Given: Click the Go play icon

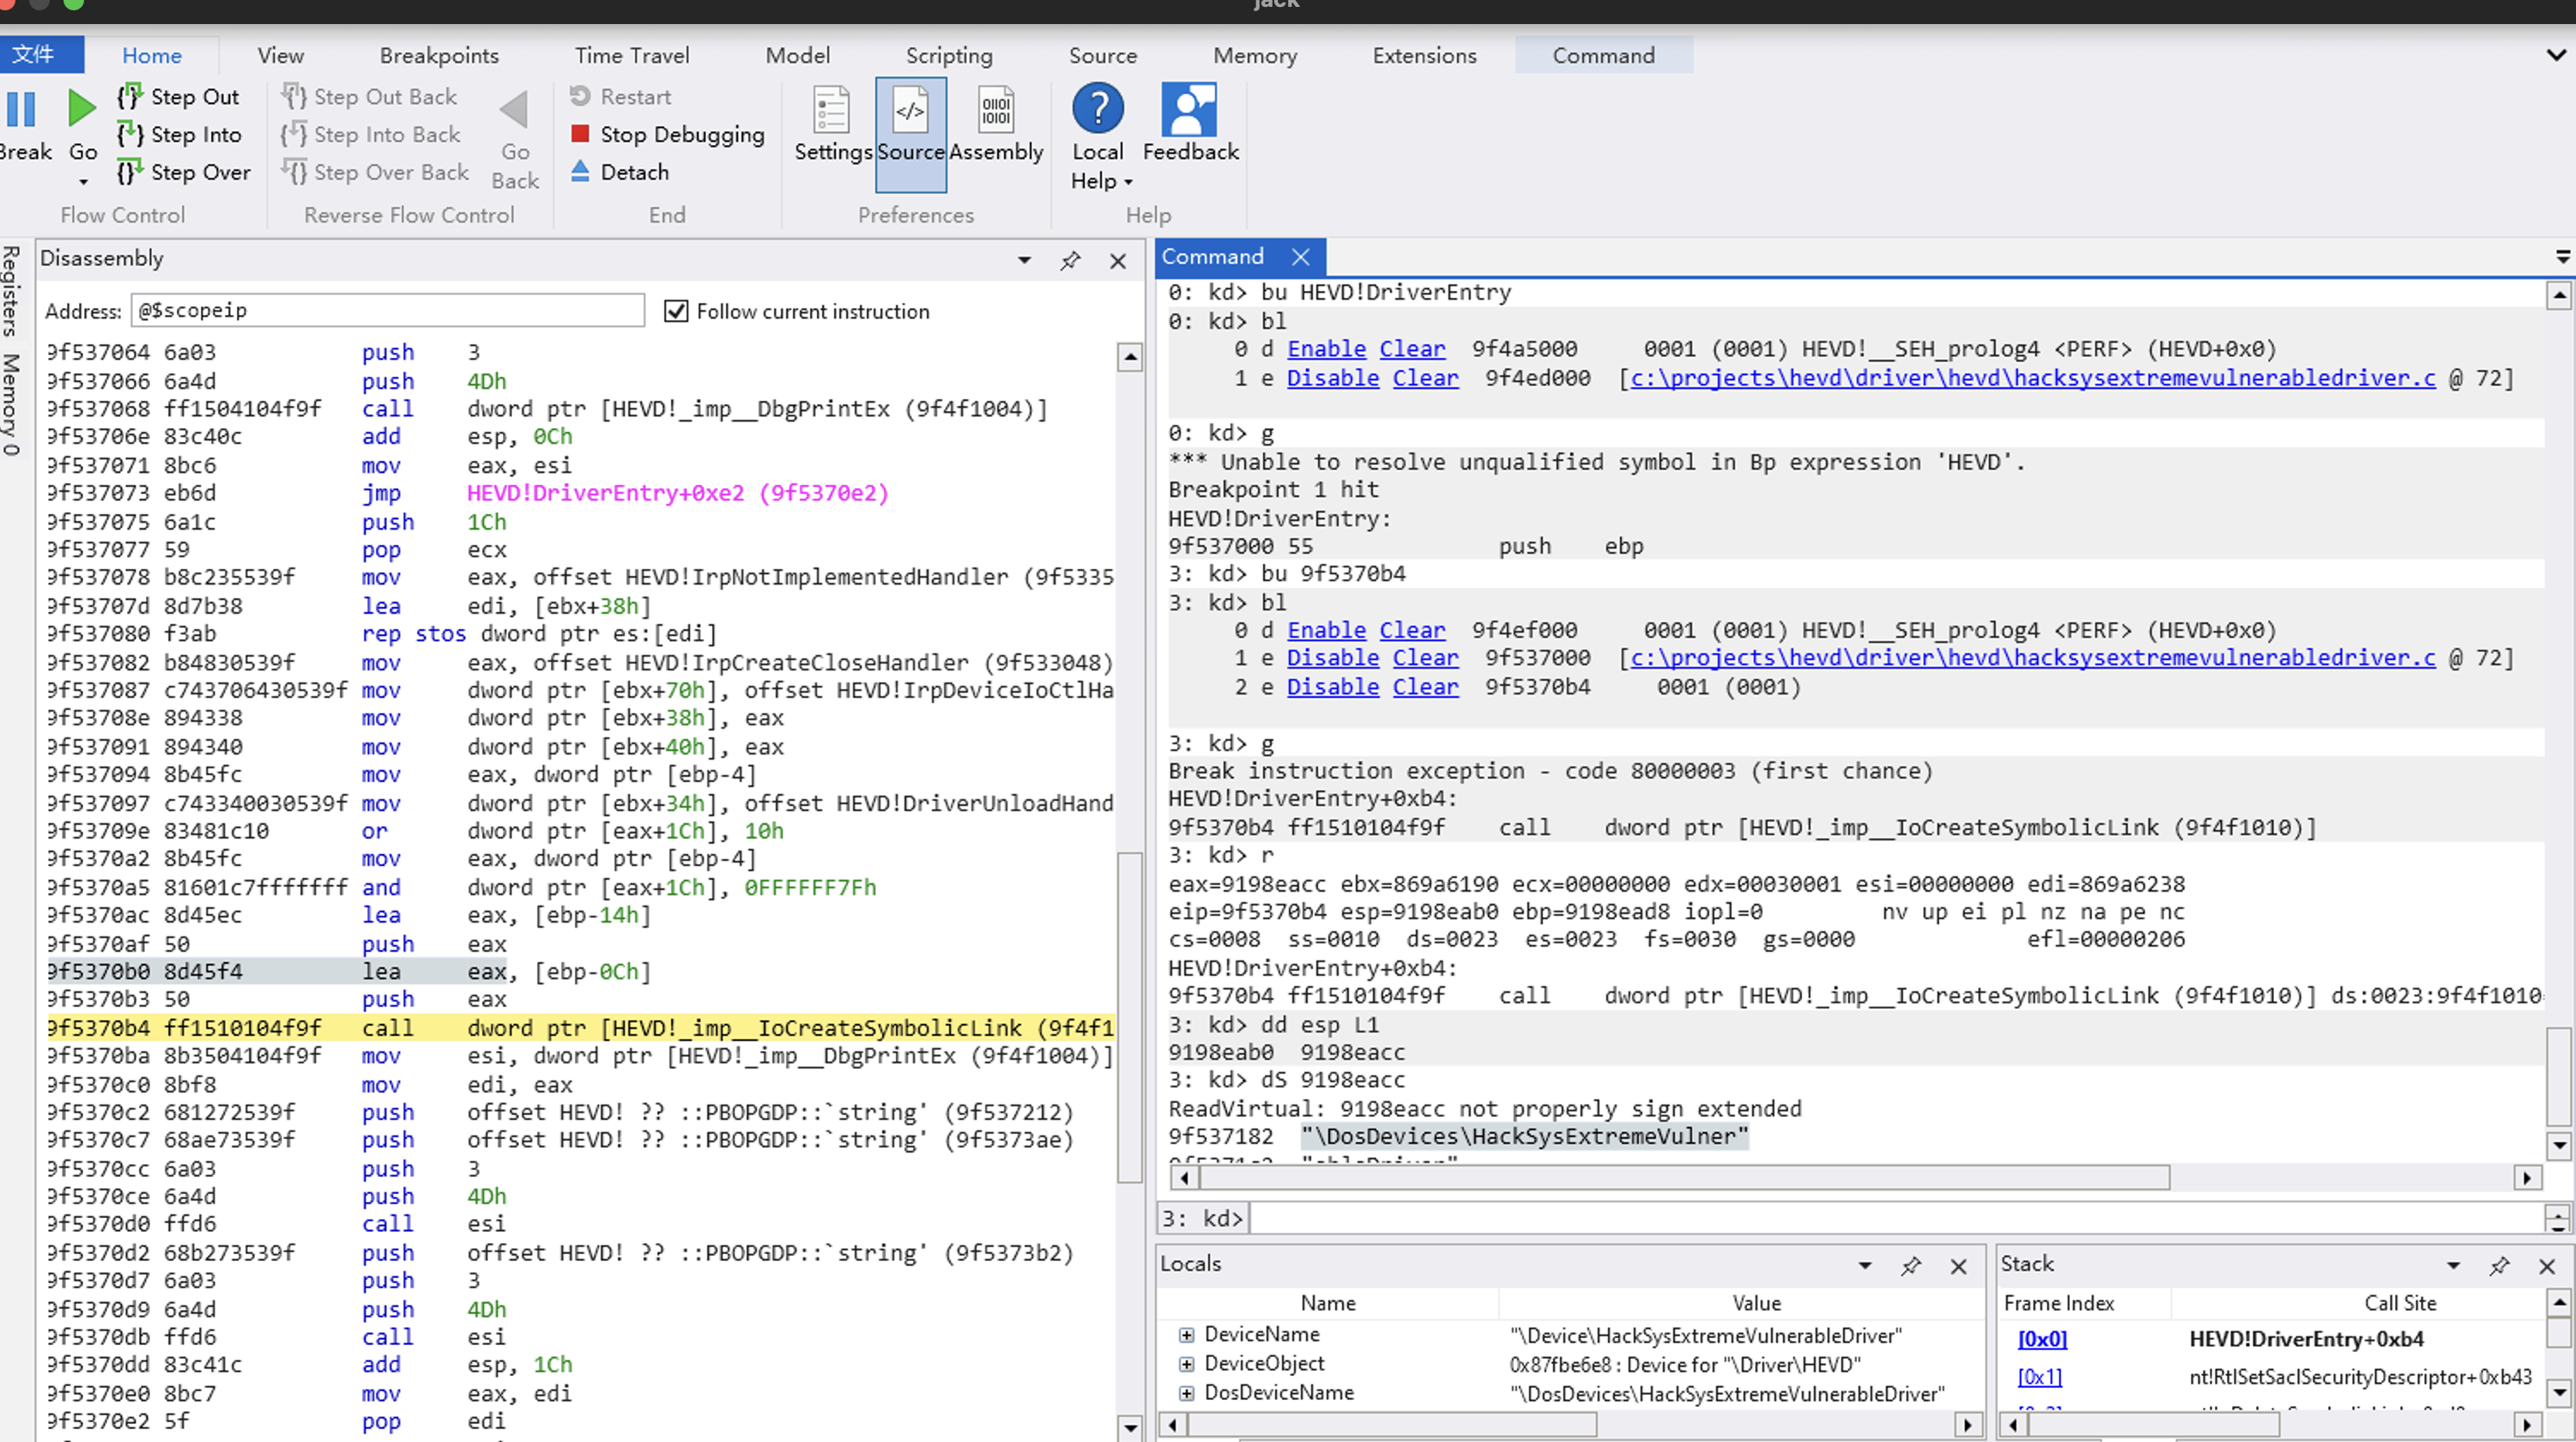Looking at the screenshot, I should [x=82, y=108].
